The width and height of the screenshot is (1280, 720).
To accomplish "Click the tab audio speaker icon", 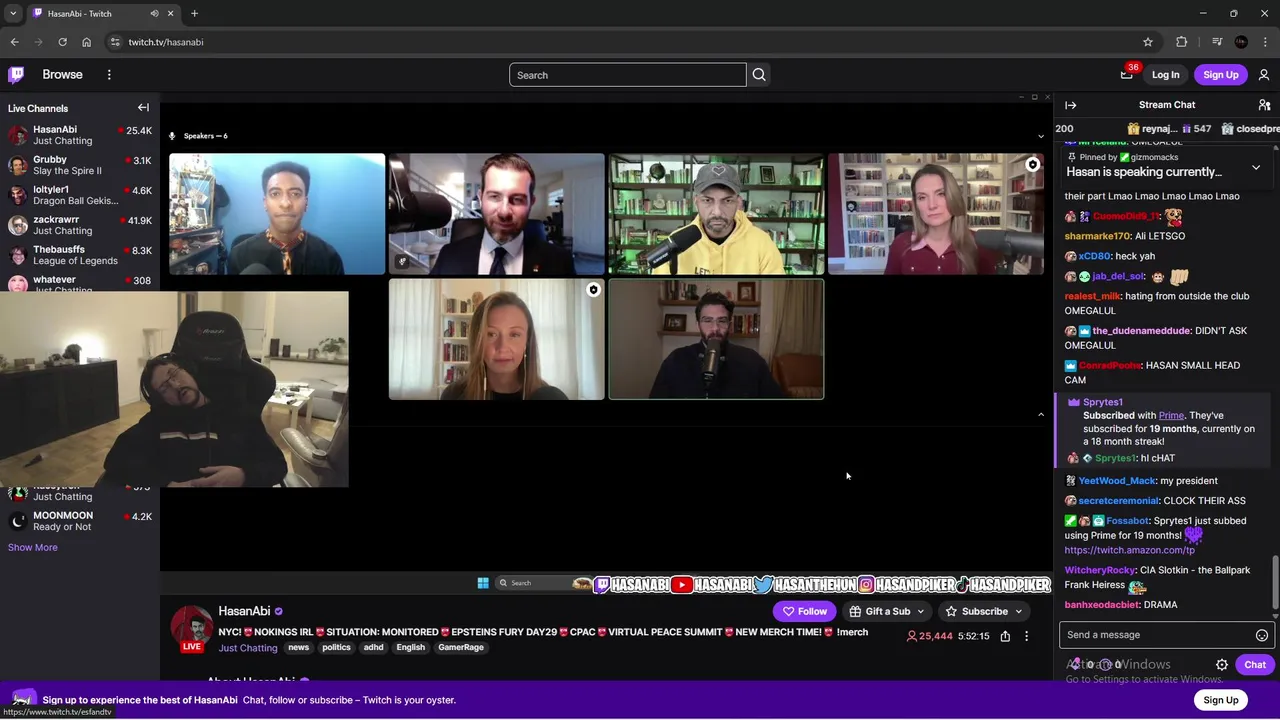I will click(x=154, y=14).
